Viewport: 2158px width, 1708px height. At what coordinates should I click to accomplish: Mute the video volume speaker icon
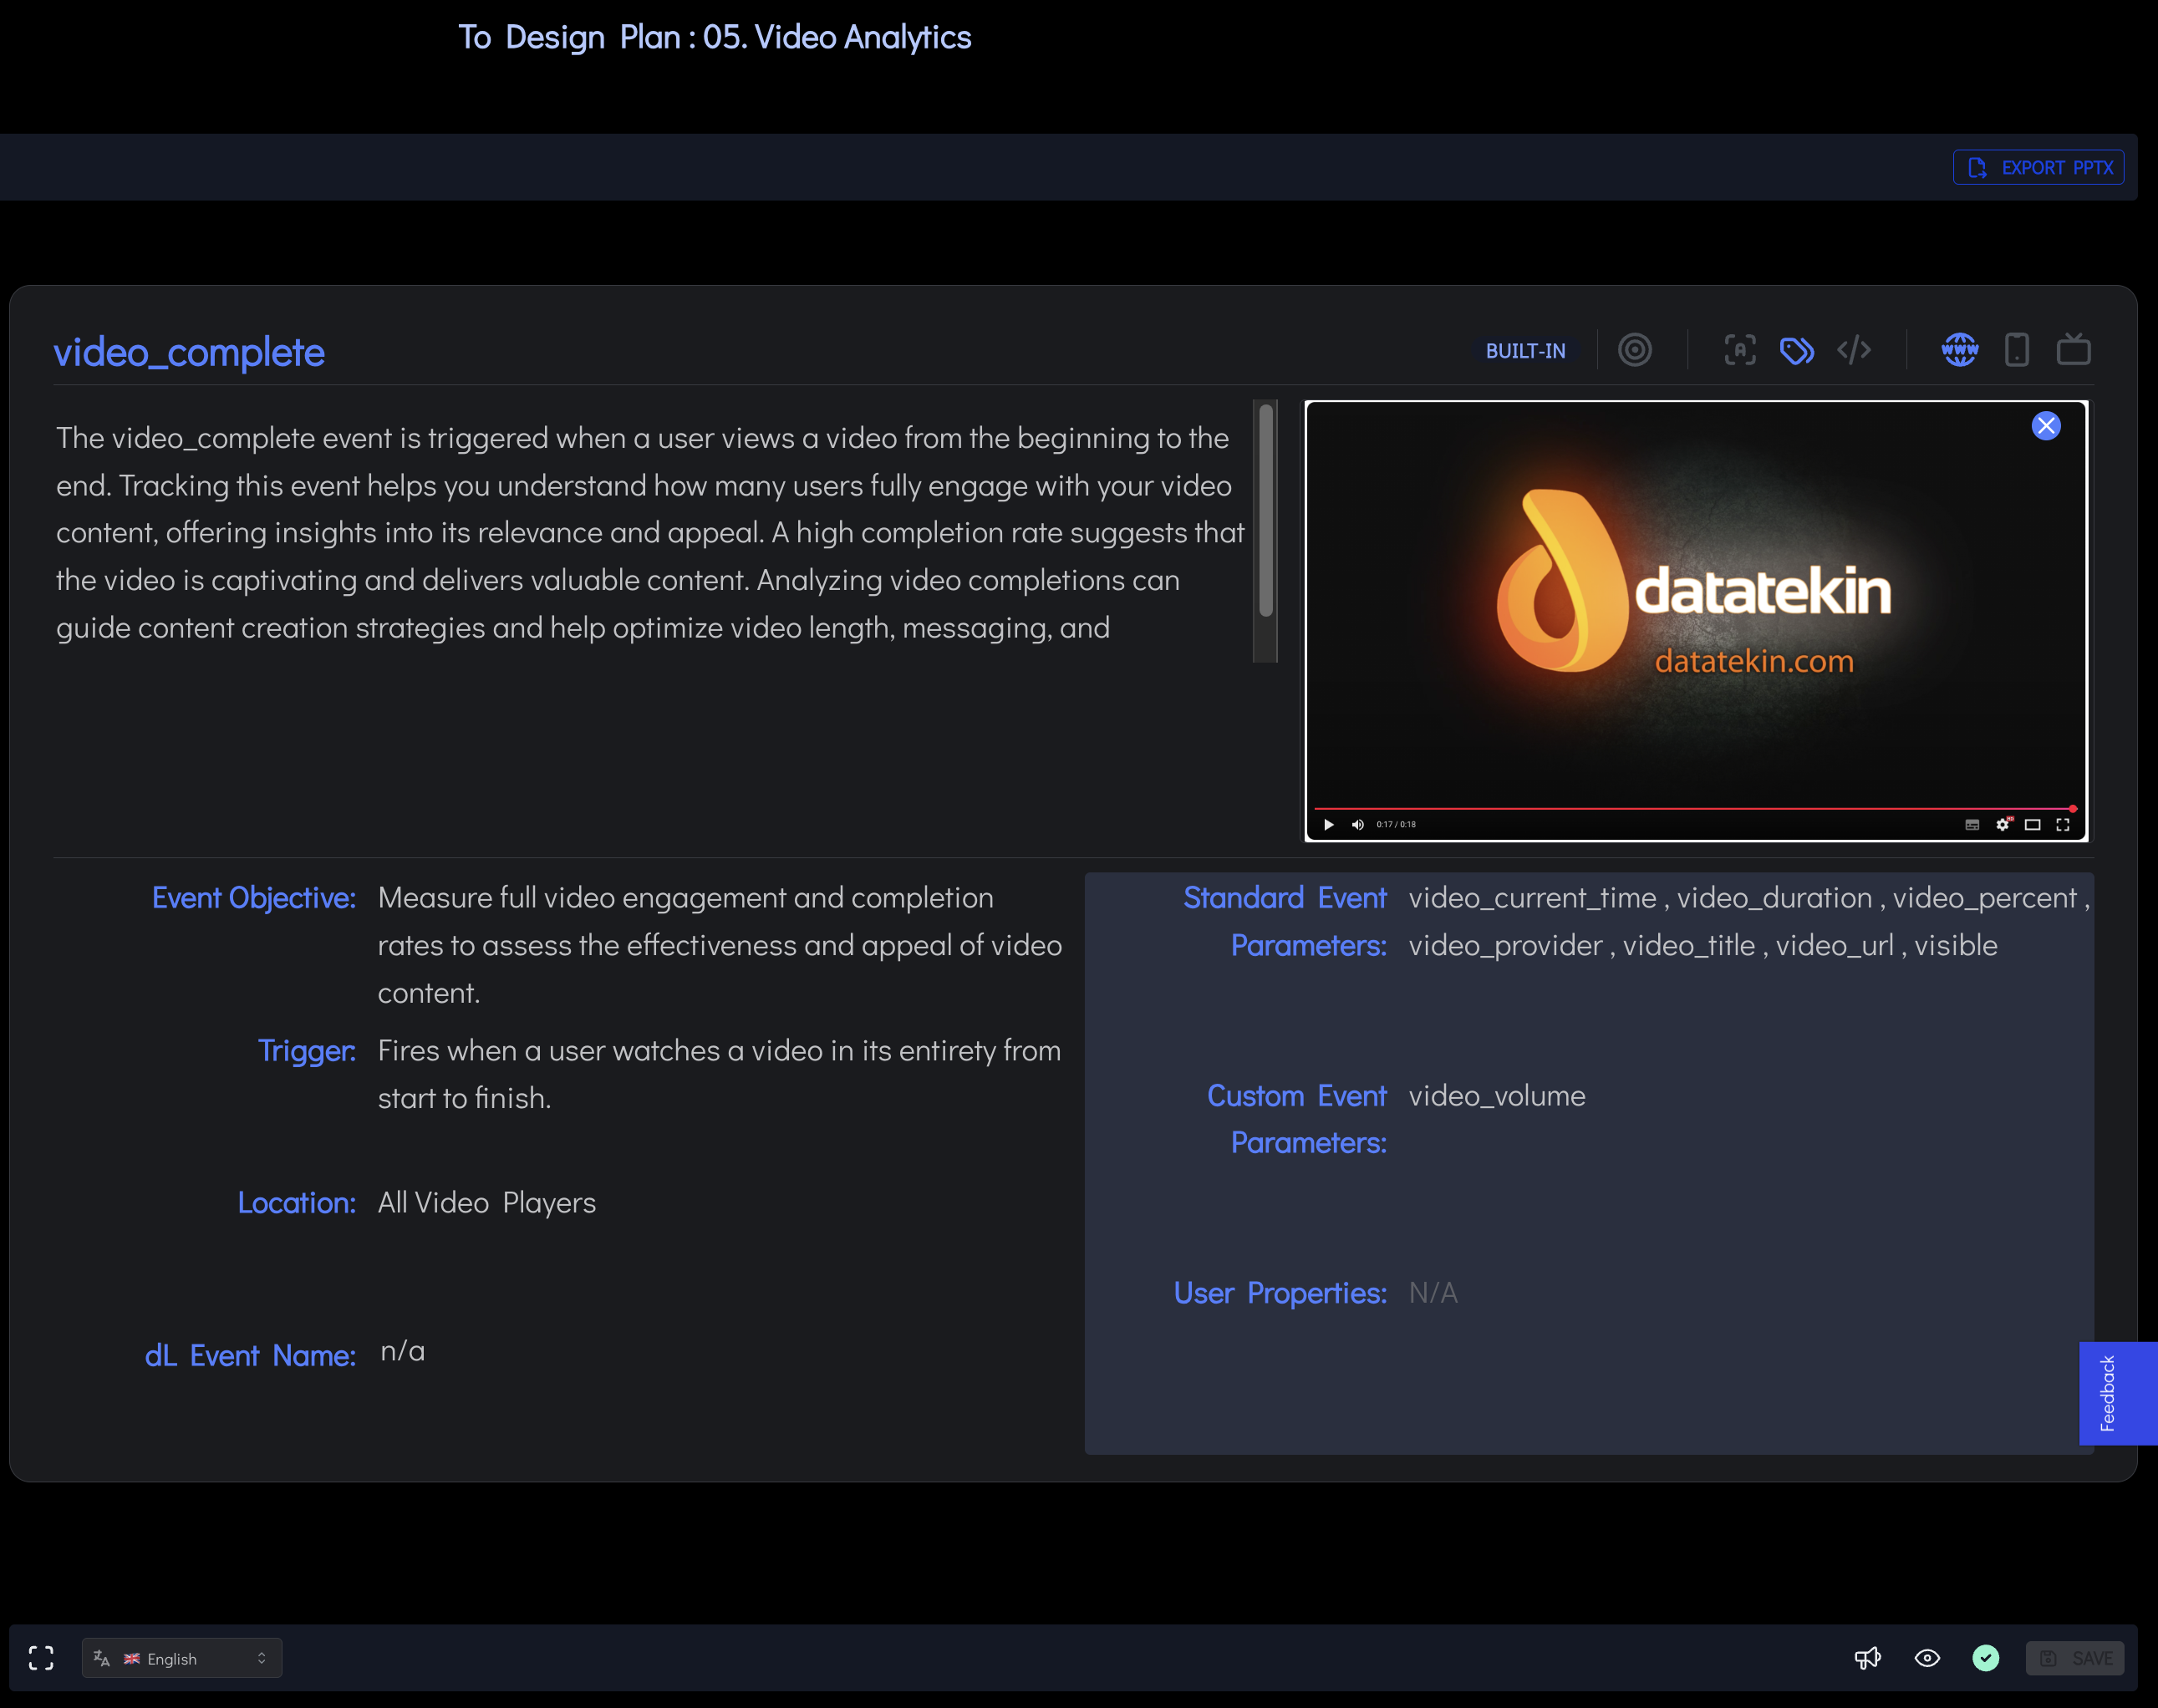click(x=1357, y=825)
